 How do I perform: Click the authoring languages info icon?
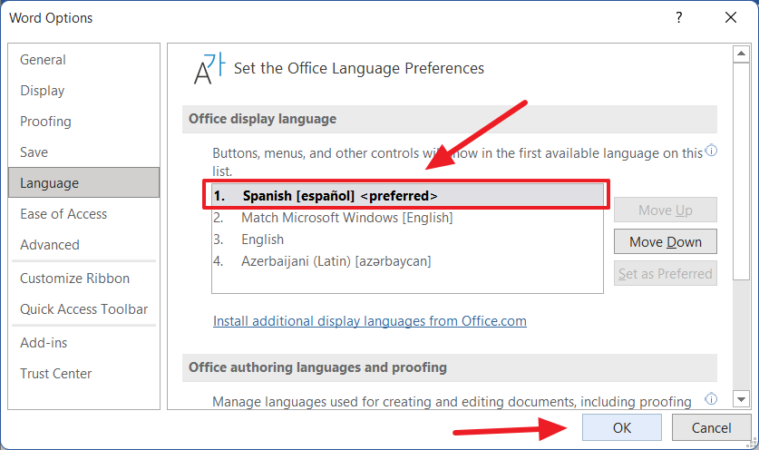pos(711,399)
